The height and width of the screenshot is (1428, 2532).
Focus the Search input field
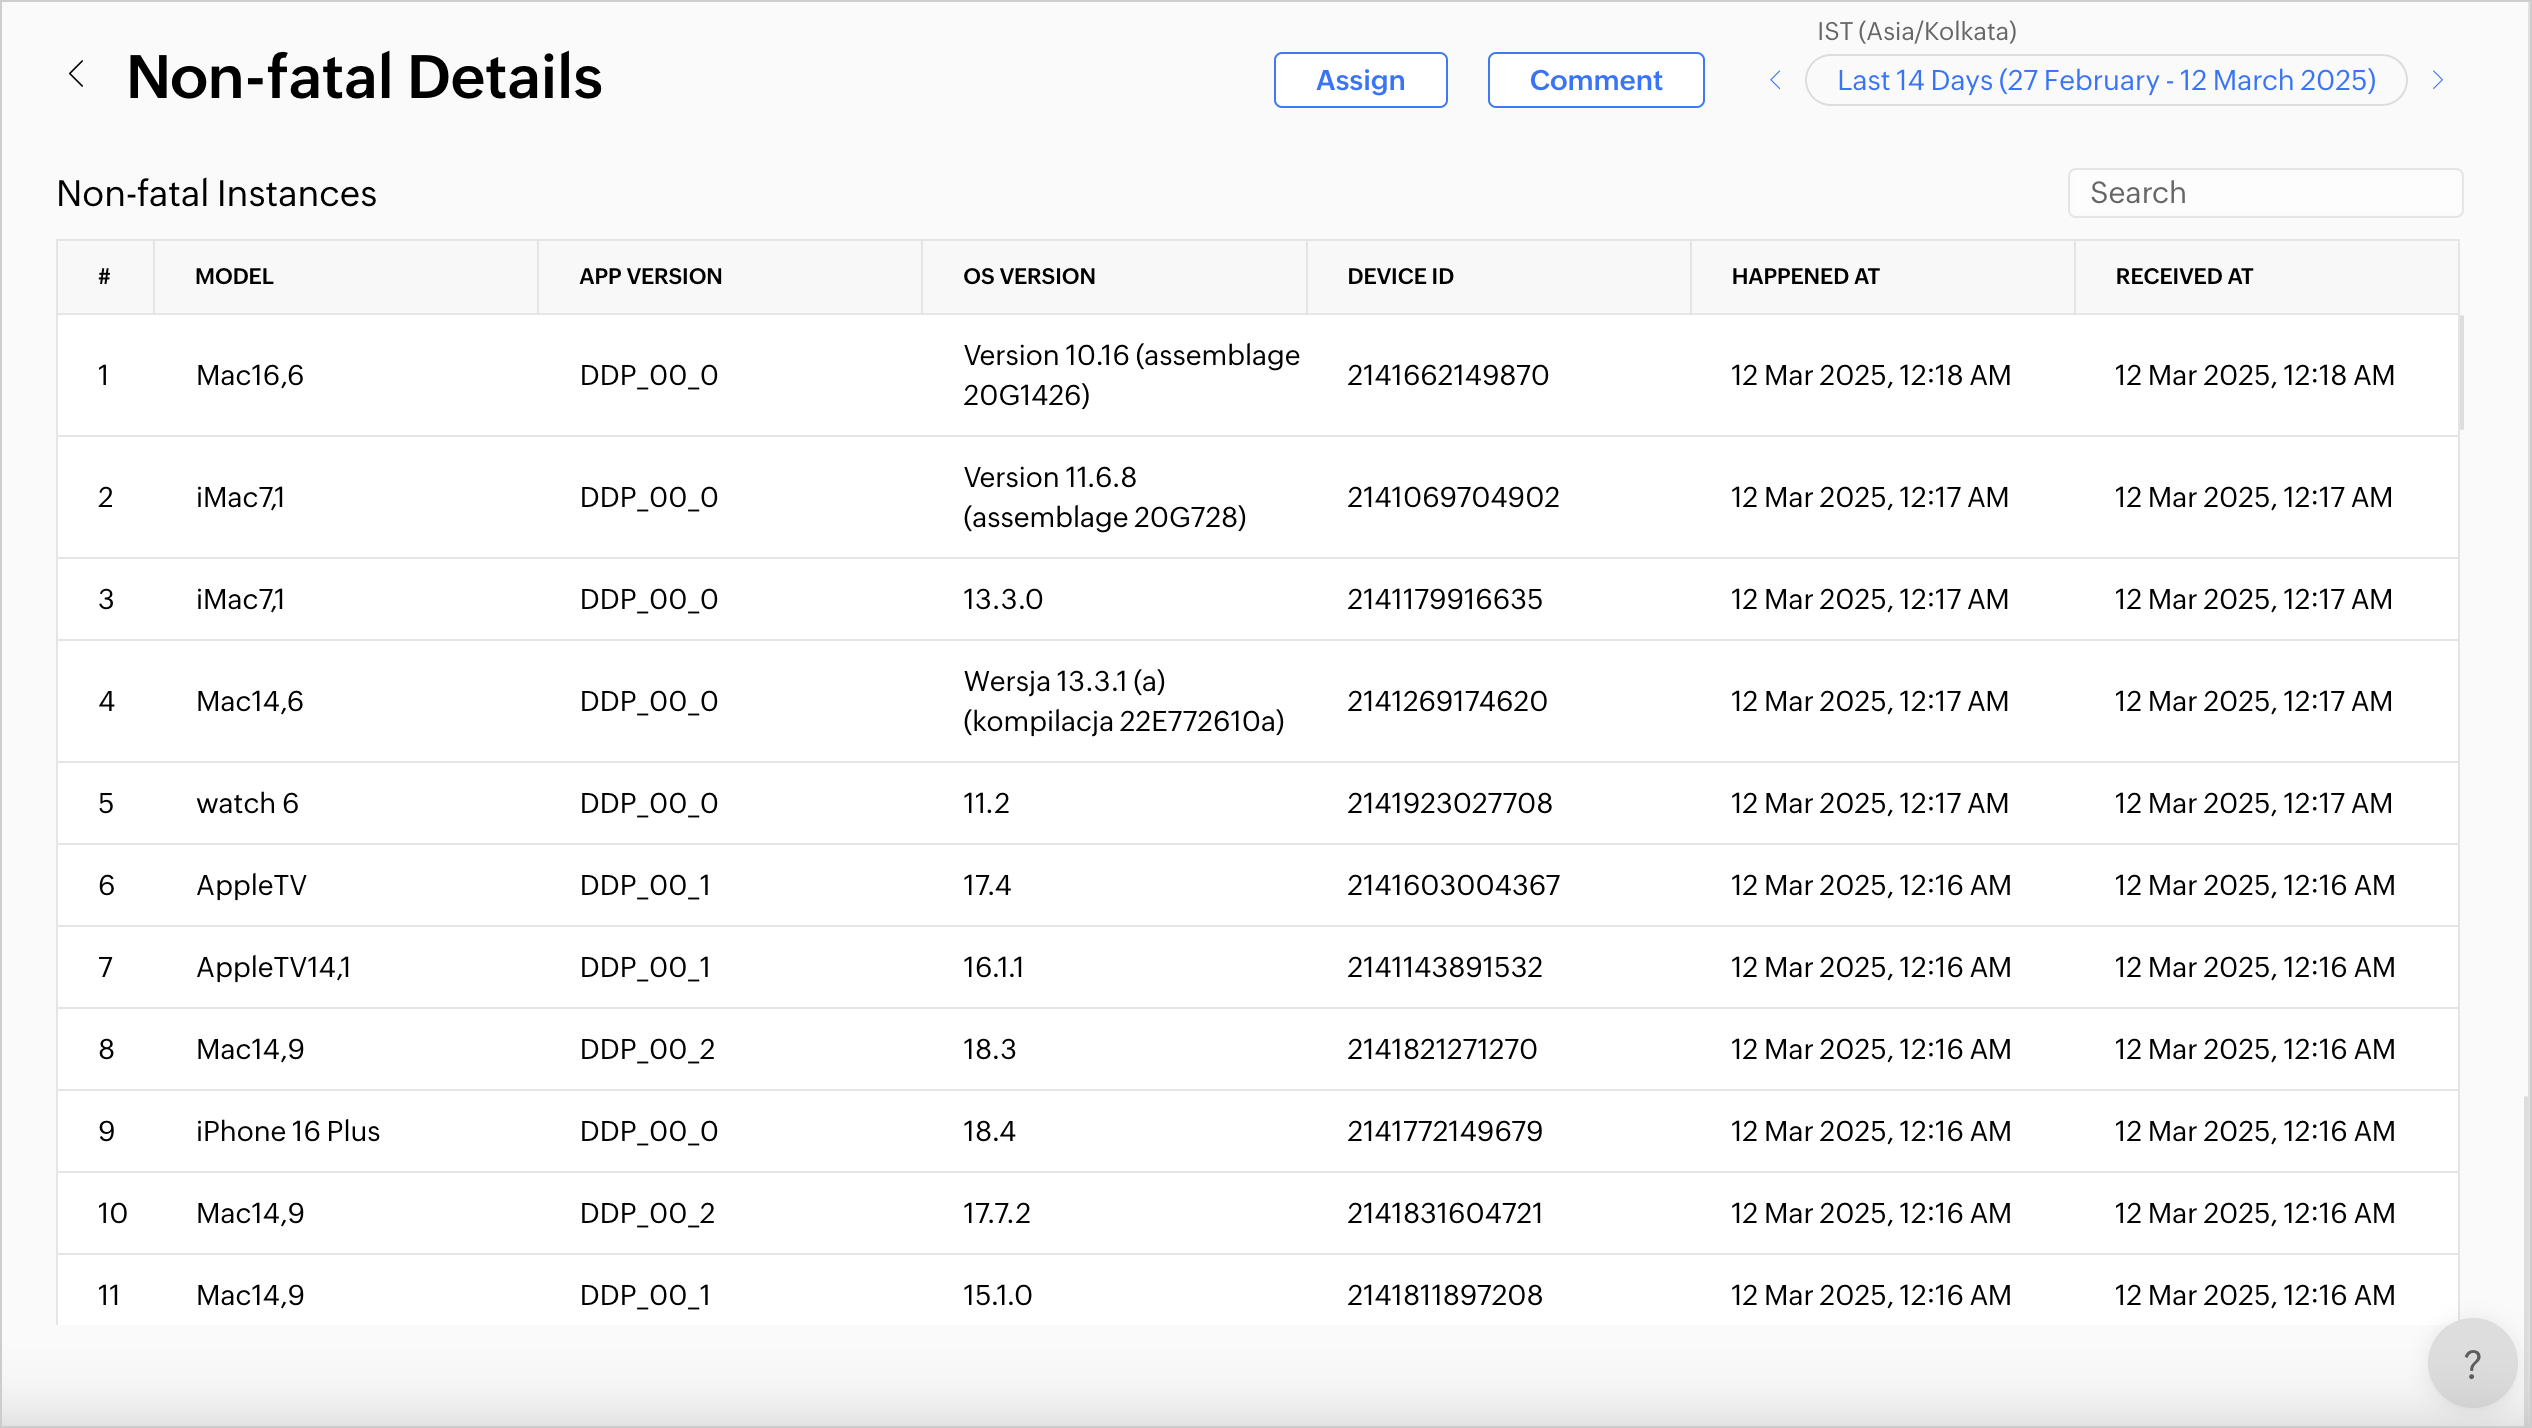pos(2265,193)
